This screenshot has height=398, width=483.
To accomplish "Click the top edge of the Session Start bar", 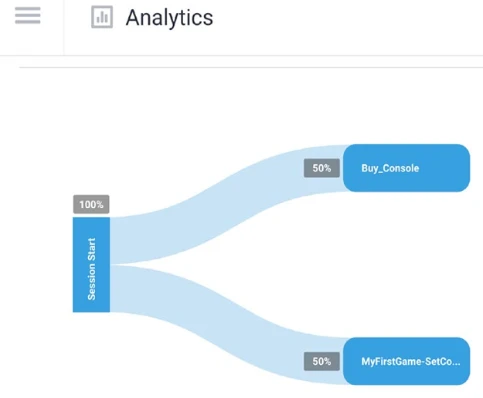I will (91, 218).
